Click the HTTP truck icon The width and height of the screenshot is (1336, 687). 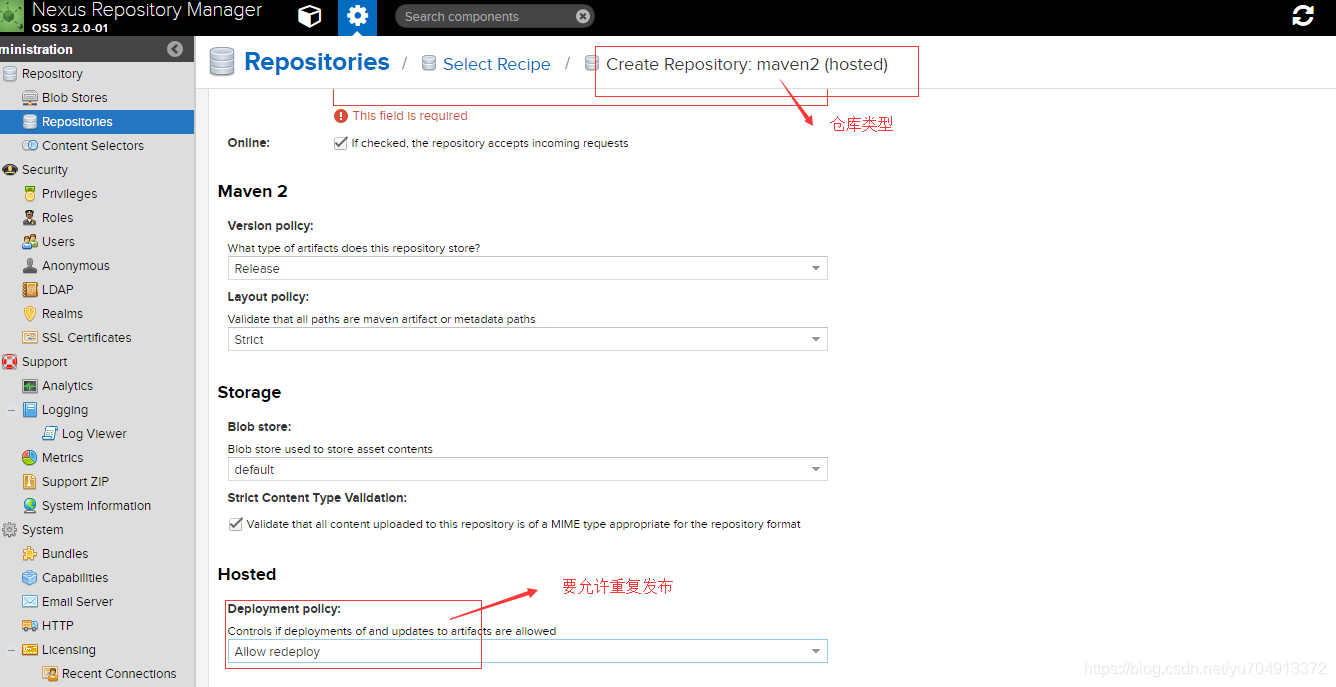pyautogui.click(x=30, y=626)
